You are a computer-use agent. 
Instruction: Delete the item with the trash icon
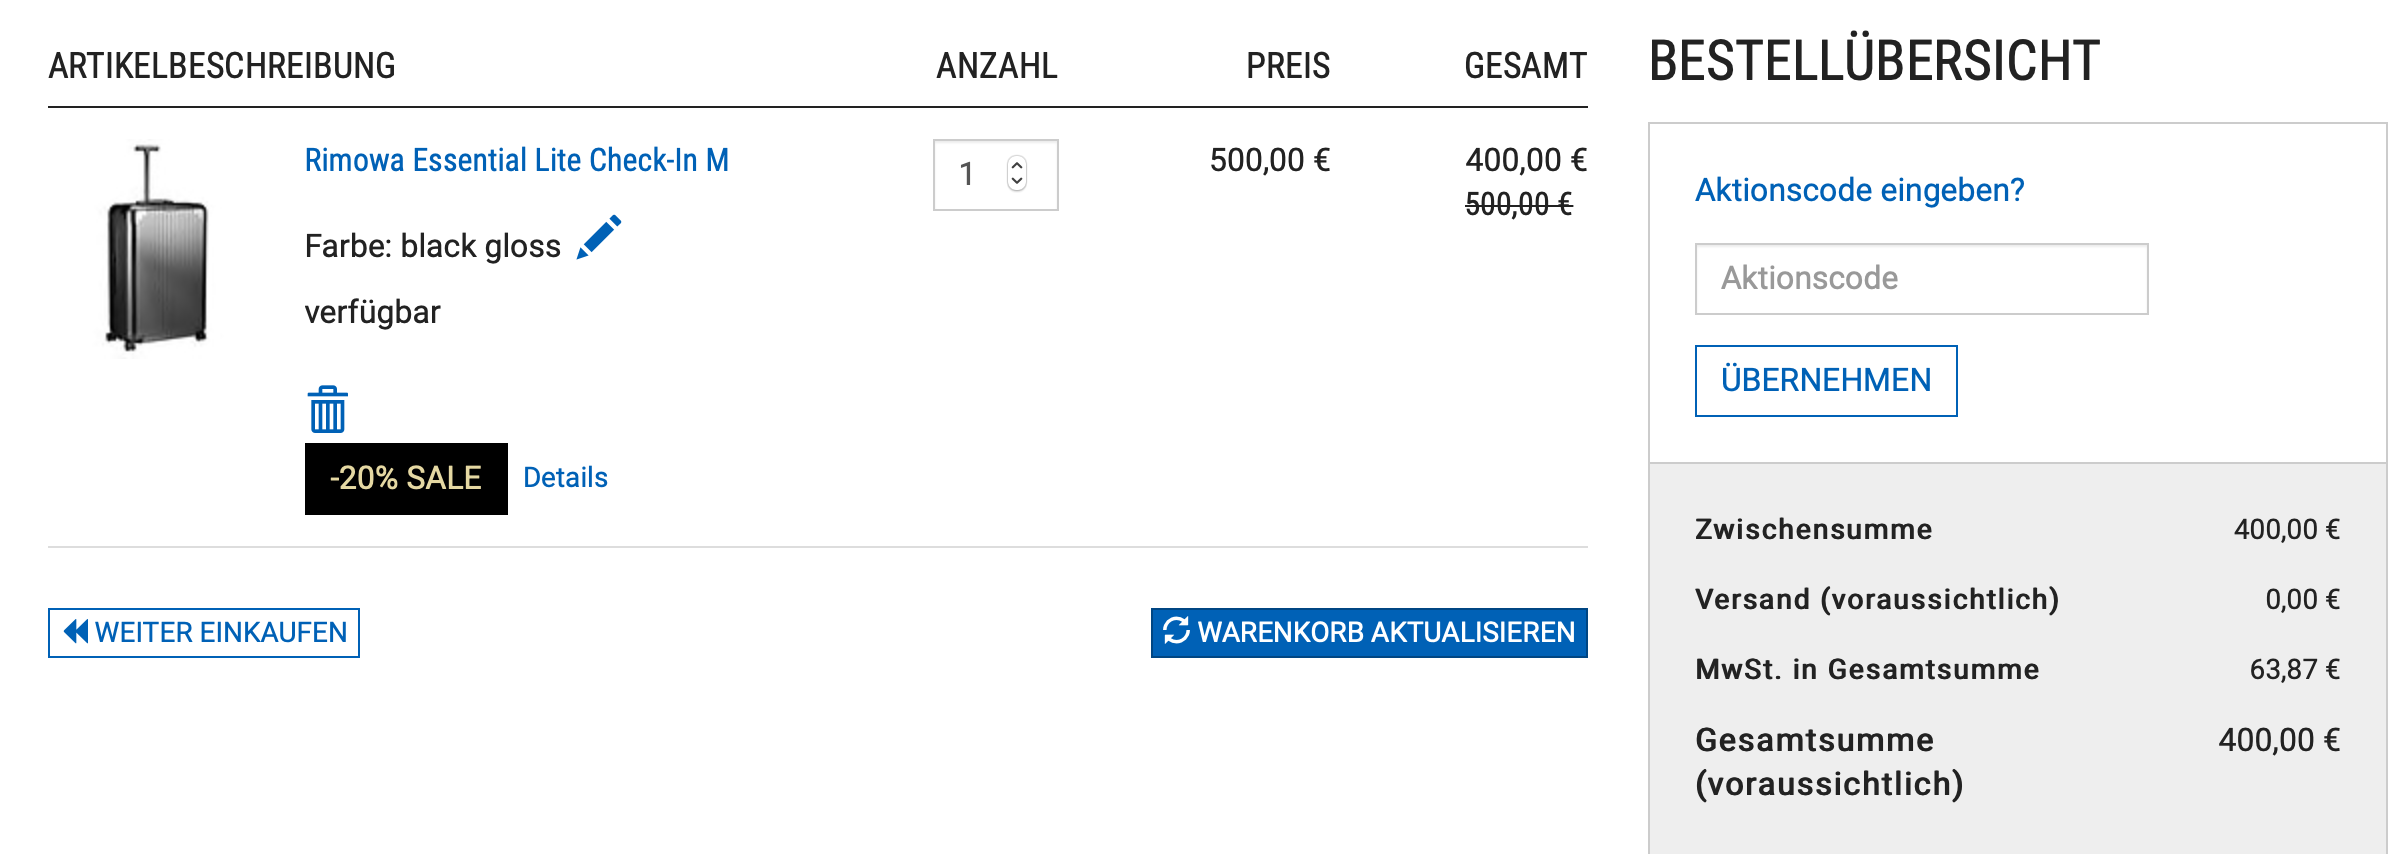327,410
